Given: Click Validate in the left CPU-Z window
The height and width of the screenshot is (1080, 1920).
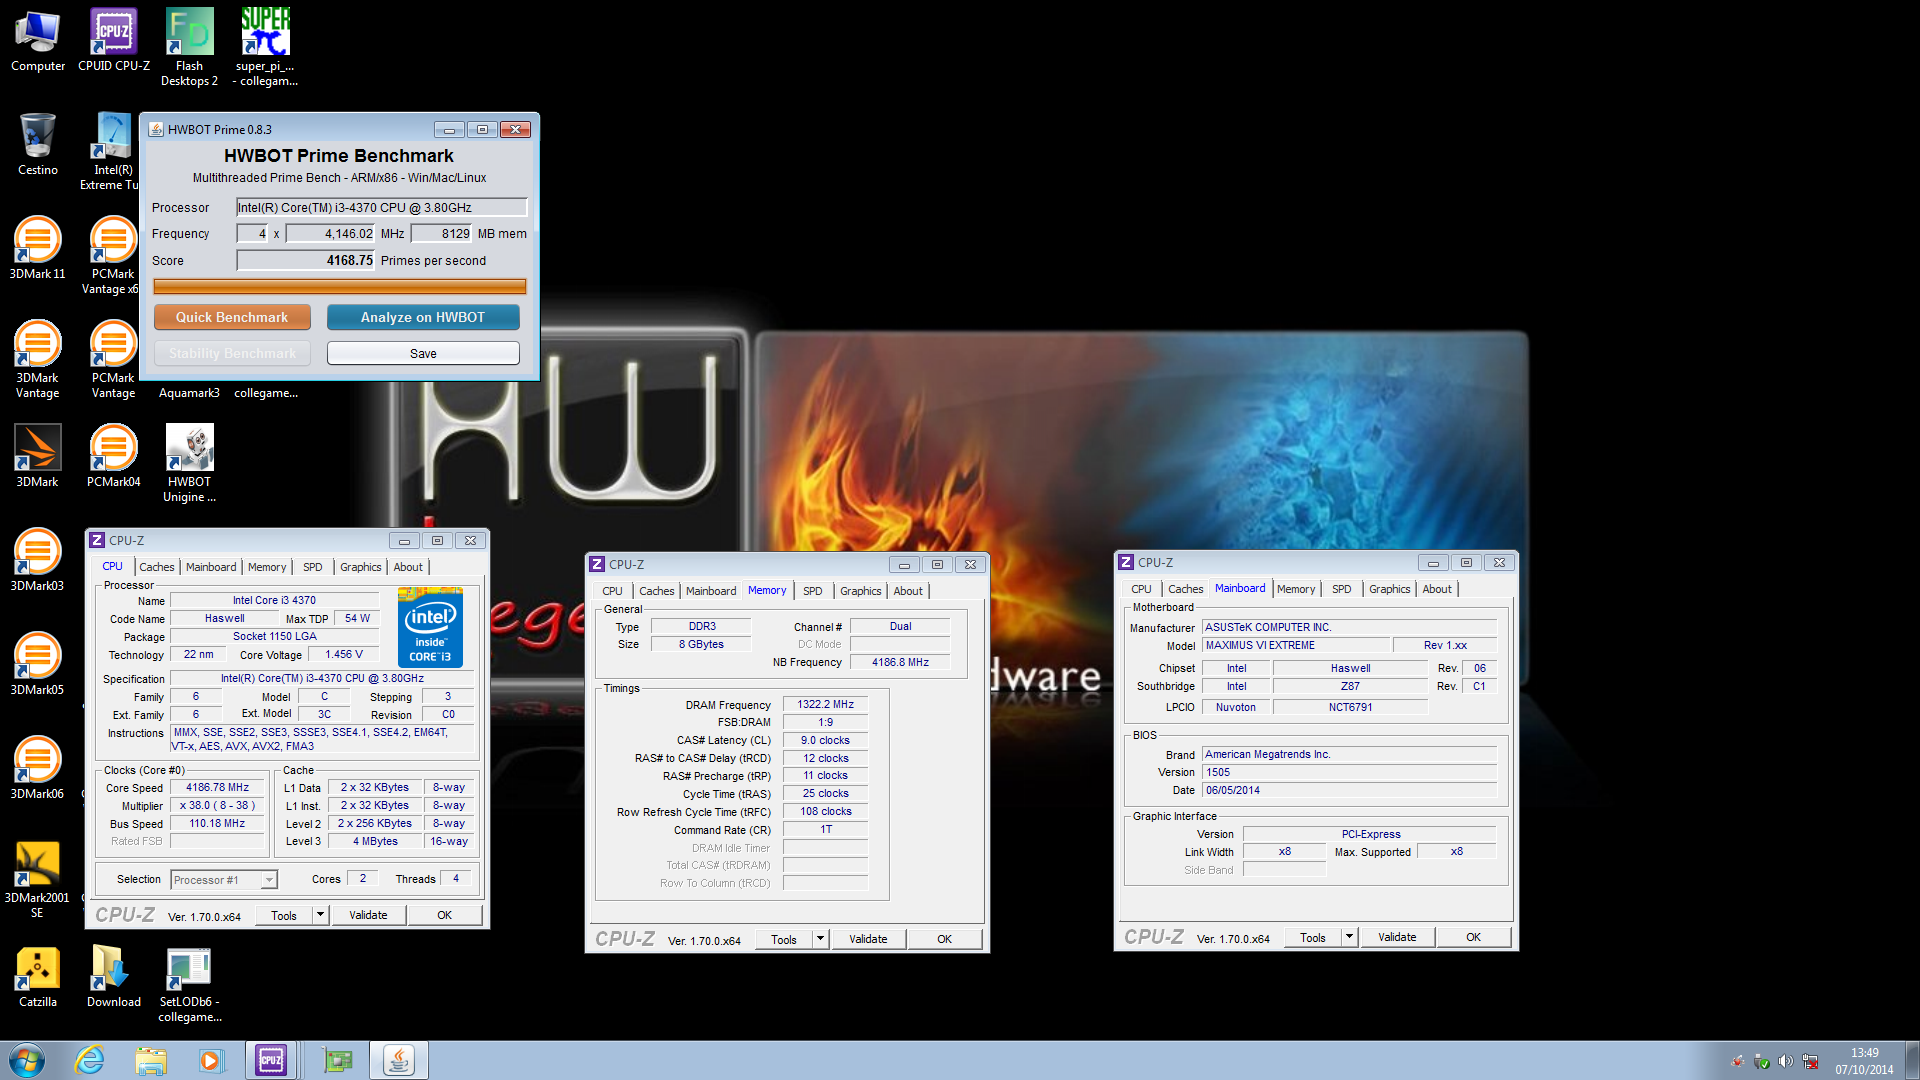Looking at the screenshot, I should click(368, 915).
